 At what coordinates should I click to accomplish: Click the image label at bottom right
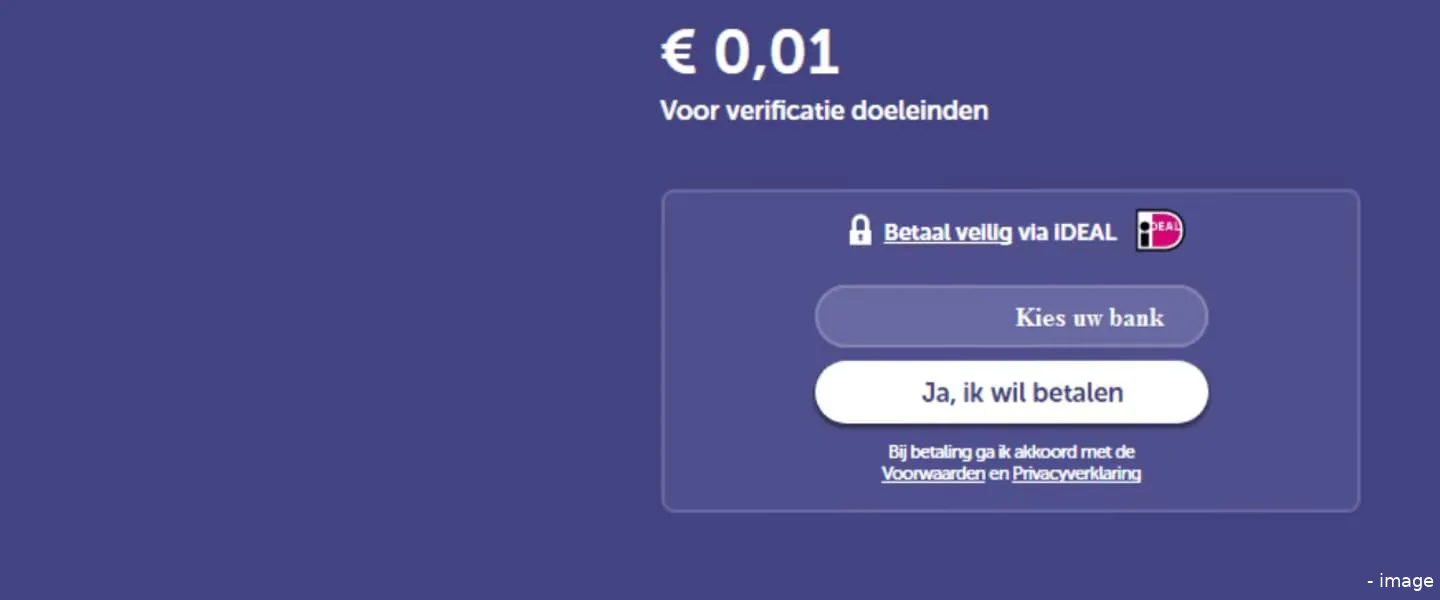point(1402,580)
